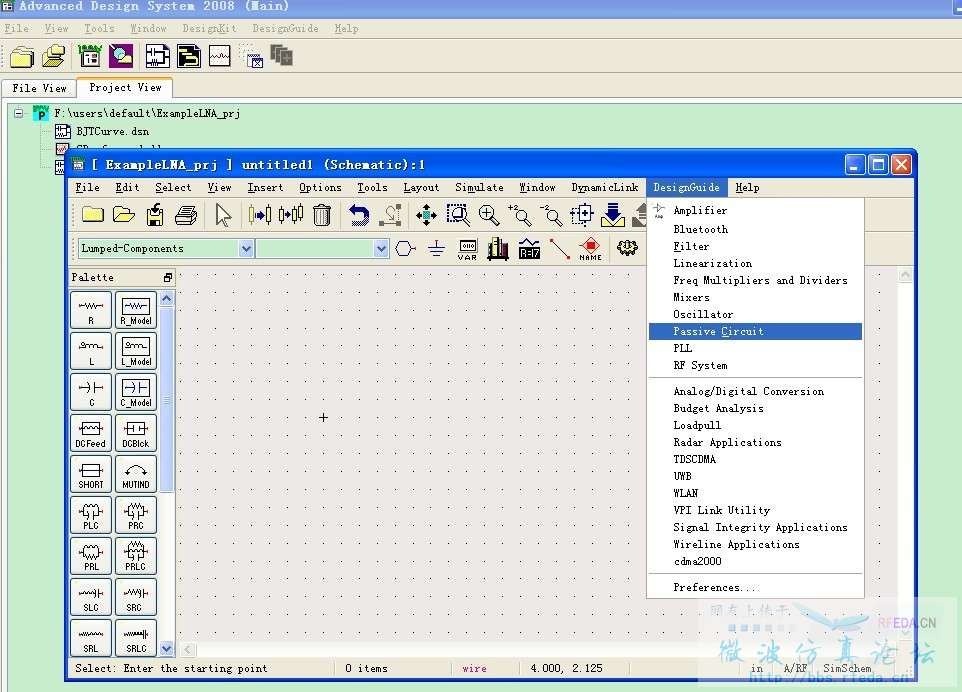Select the DCBlck component
Screen dimensions: 962x692
pyautogui.click(x=136, y=433)
